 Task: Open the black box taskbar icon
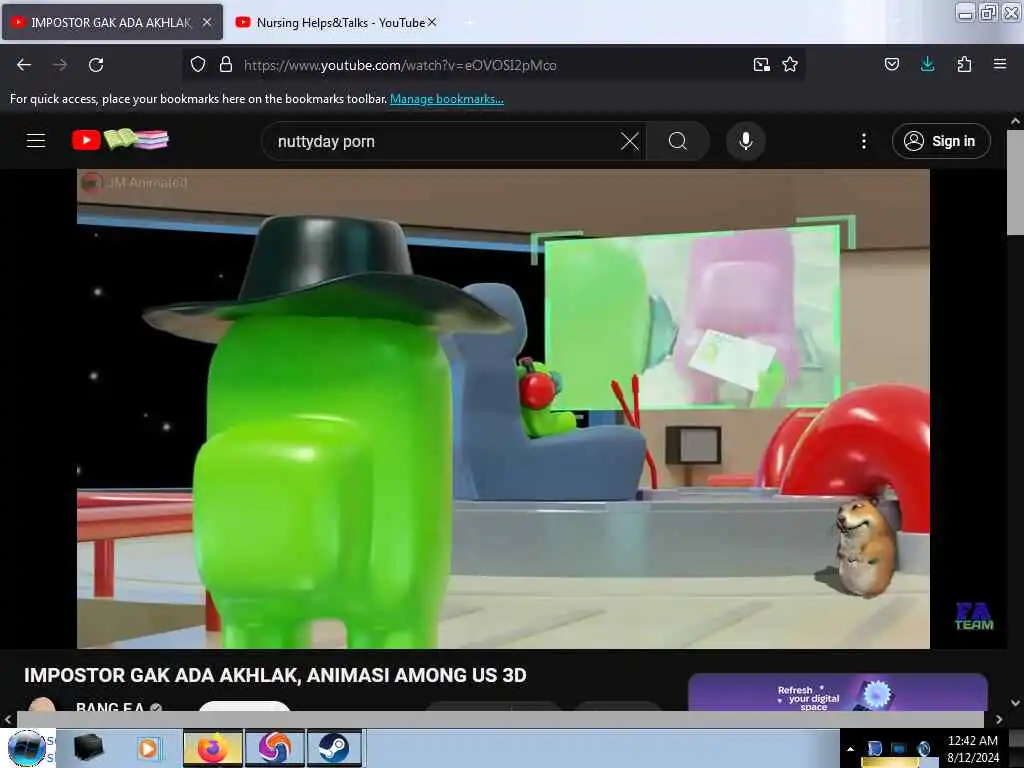click(89, 748)
